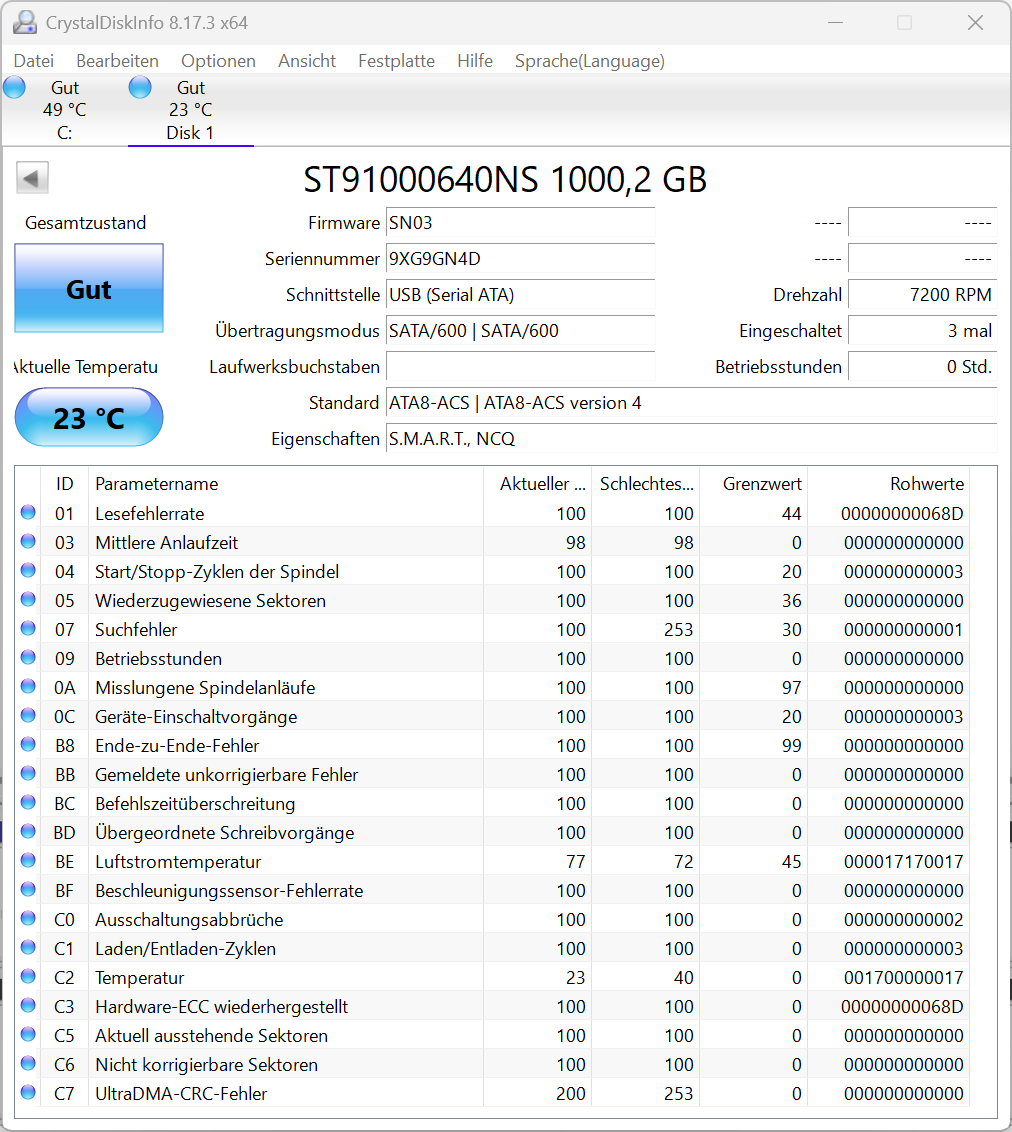This screenshot has height=1132, width=1012.
Task: Click the ID column header
Action: click(64, 484)
